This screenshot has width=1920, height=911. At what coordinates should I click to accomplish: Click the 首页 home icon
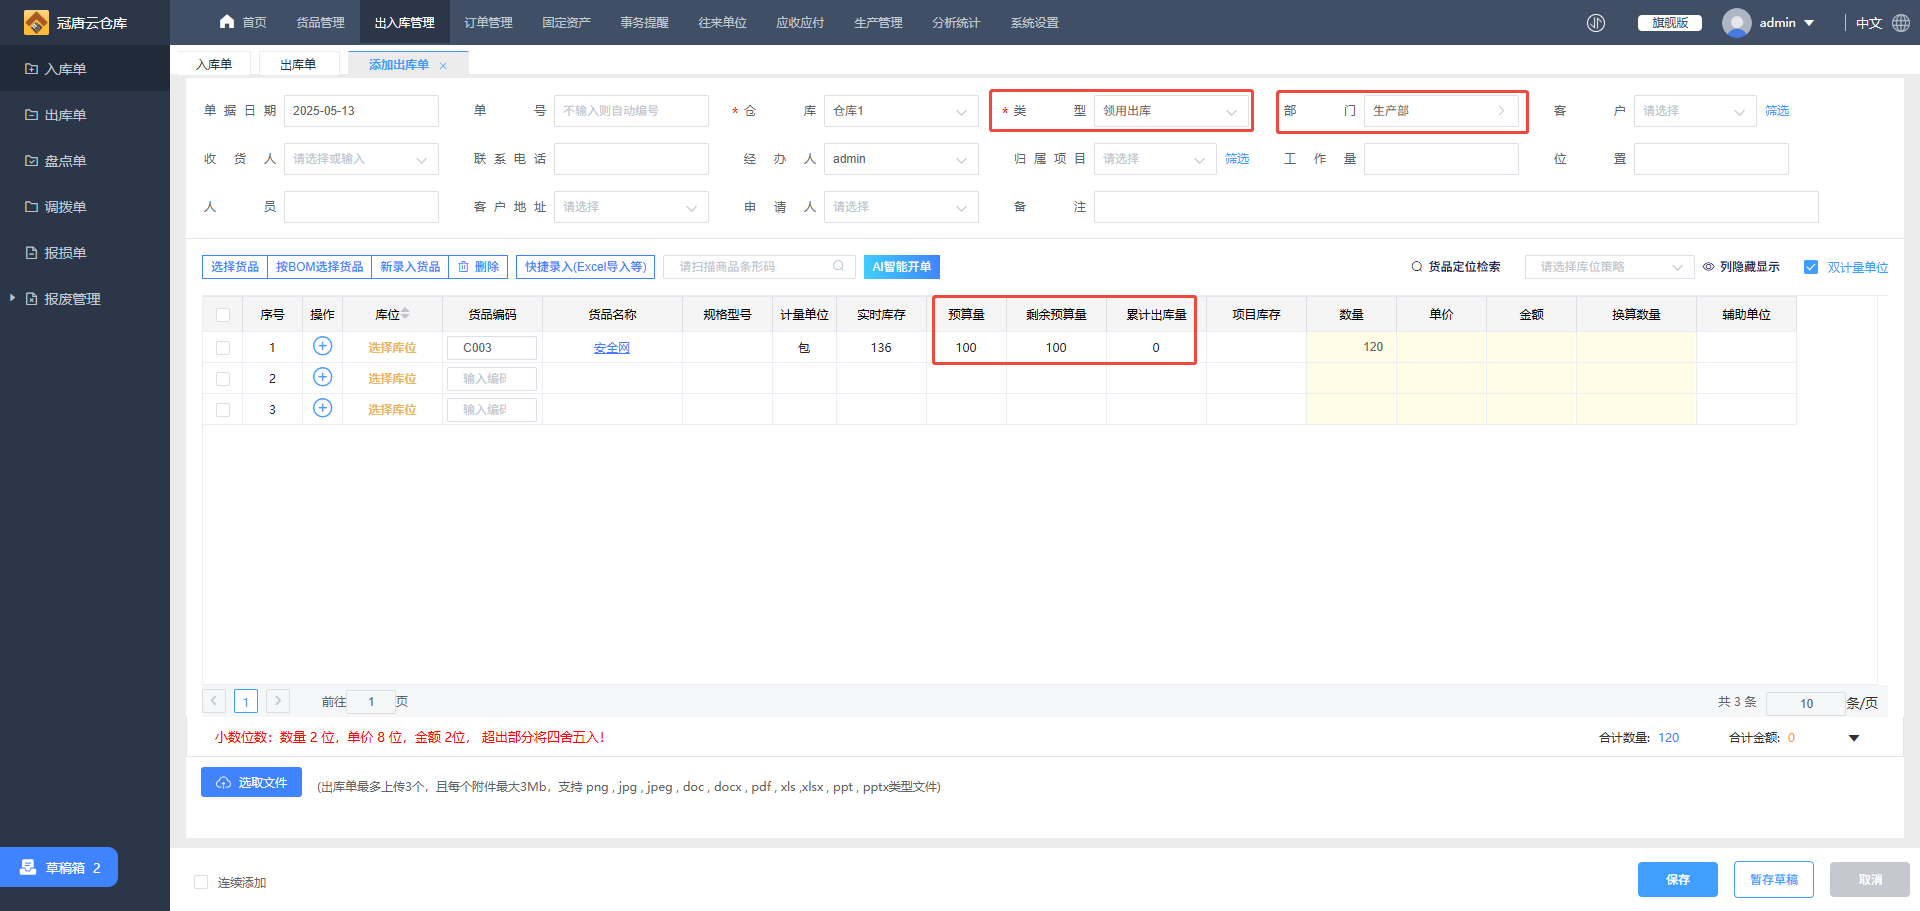point(227,22)
